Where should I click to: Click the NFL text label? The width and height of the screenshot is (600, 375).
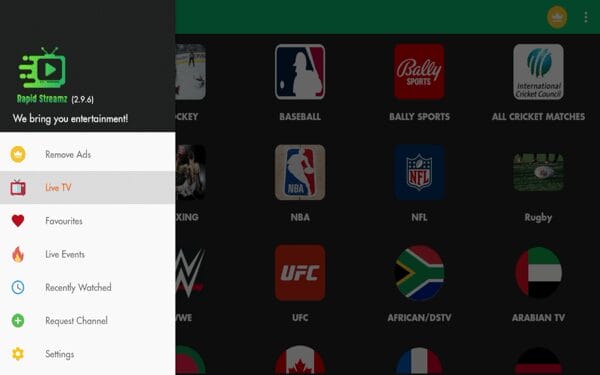pyautogui.click(x=419, y=217)
